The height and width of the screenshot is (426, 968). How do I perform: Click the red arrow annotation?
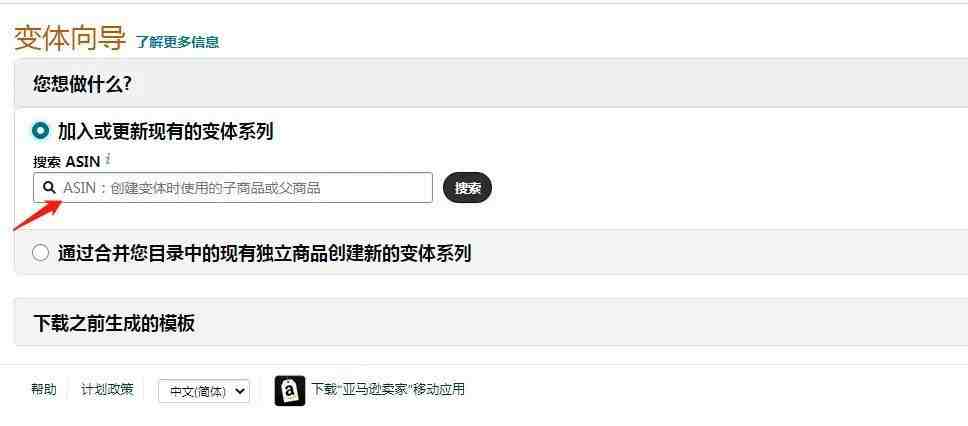tap(38, 215)
